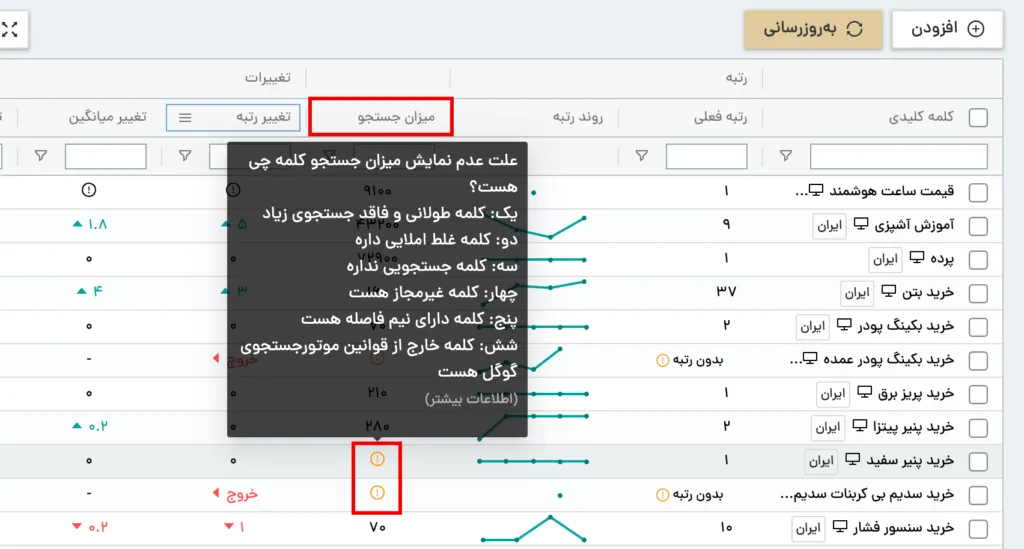
Task: Open the filter icon for تغییر رتبه column
Action: click(x=185, y=155)
